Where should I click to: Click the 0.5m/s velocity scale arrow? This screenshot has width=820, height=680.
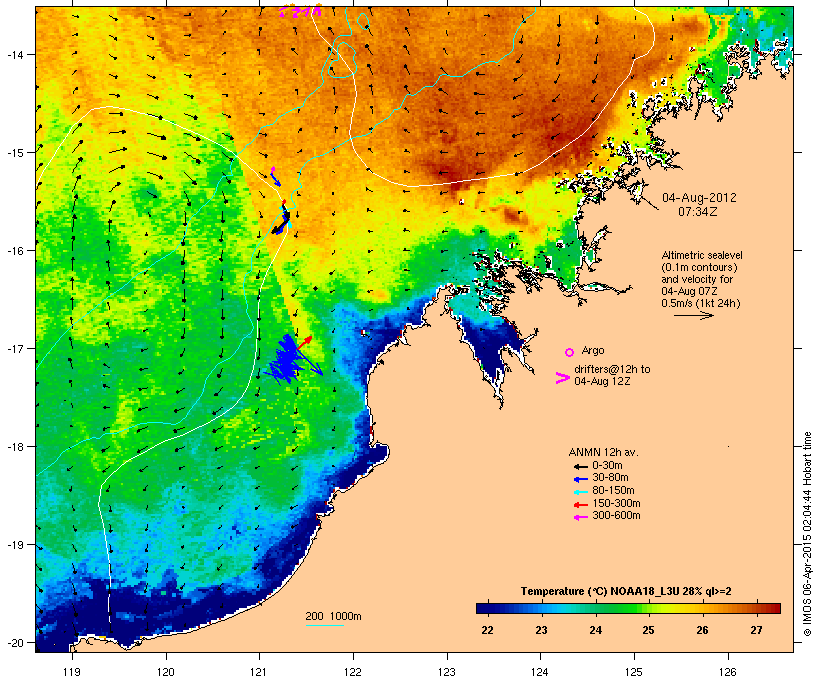(x=693, y=315)
